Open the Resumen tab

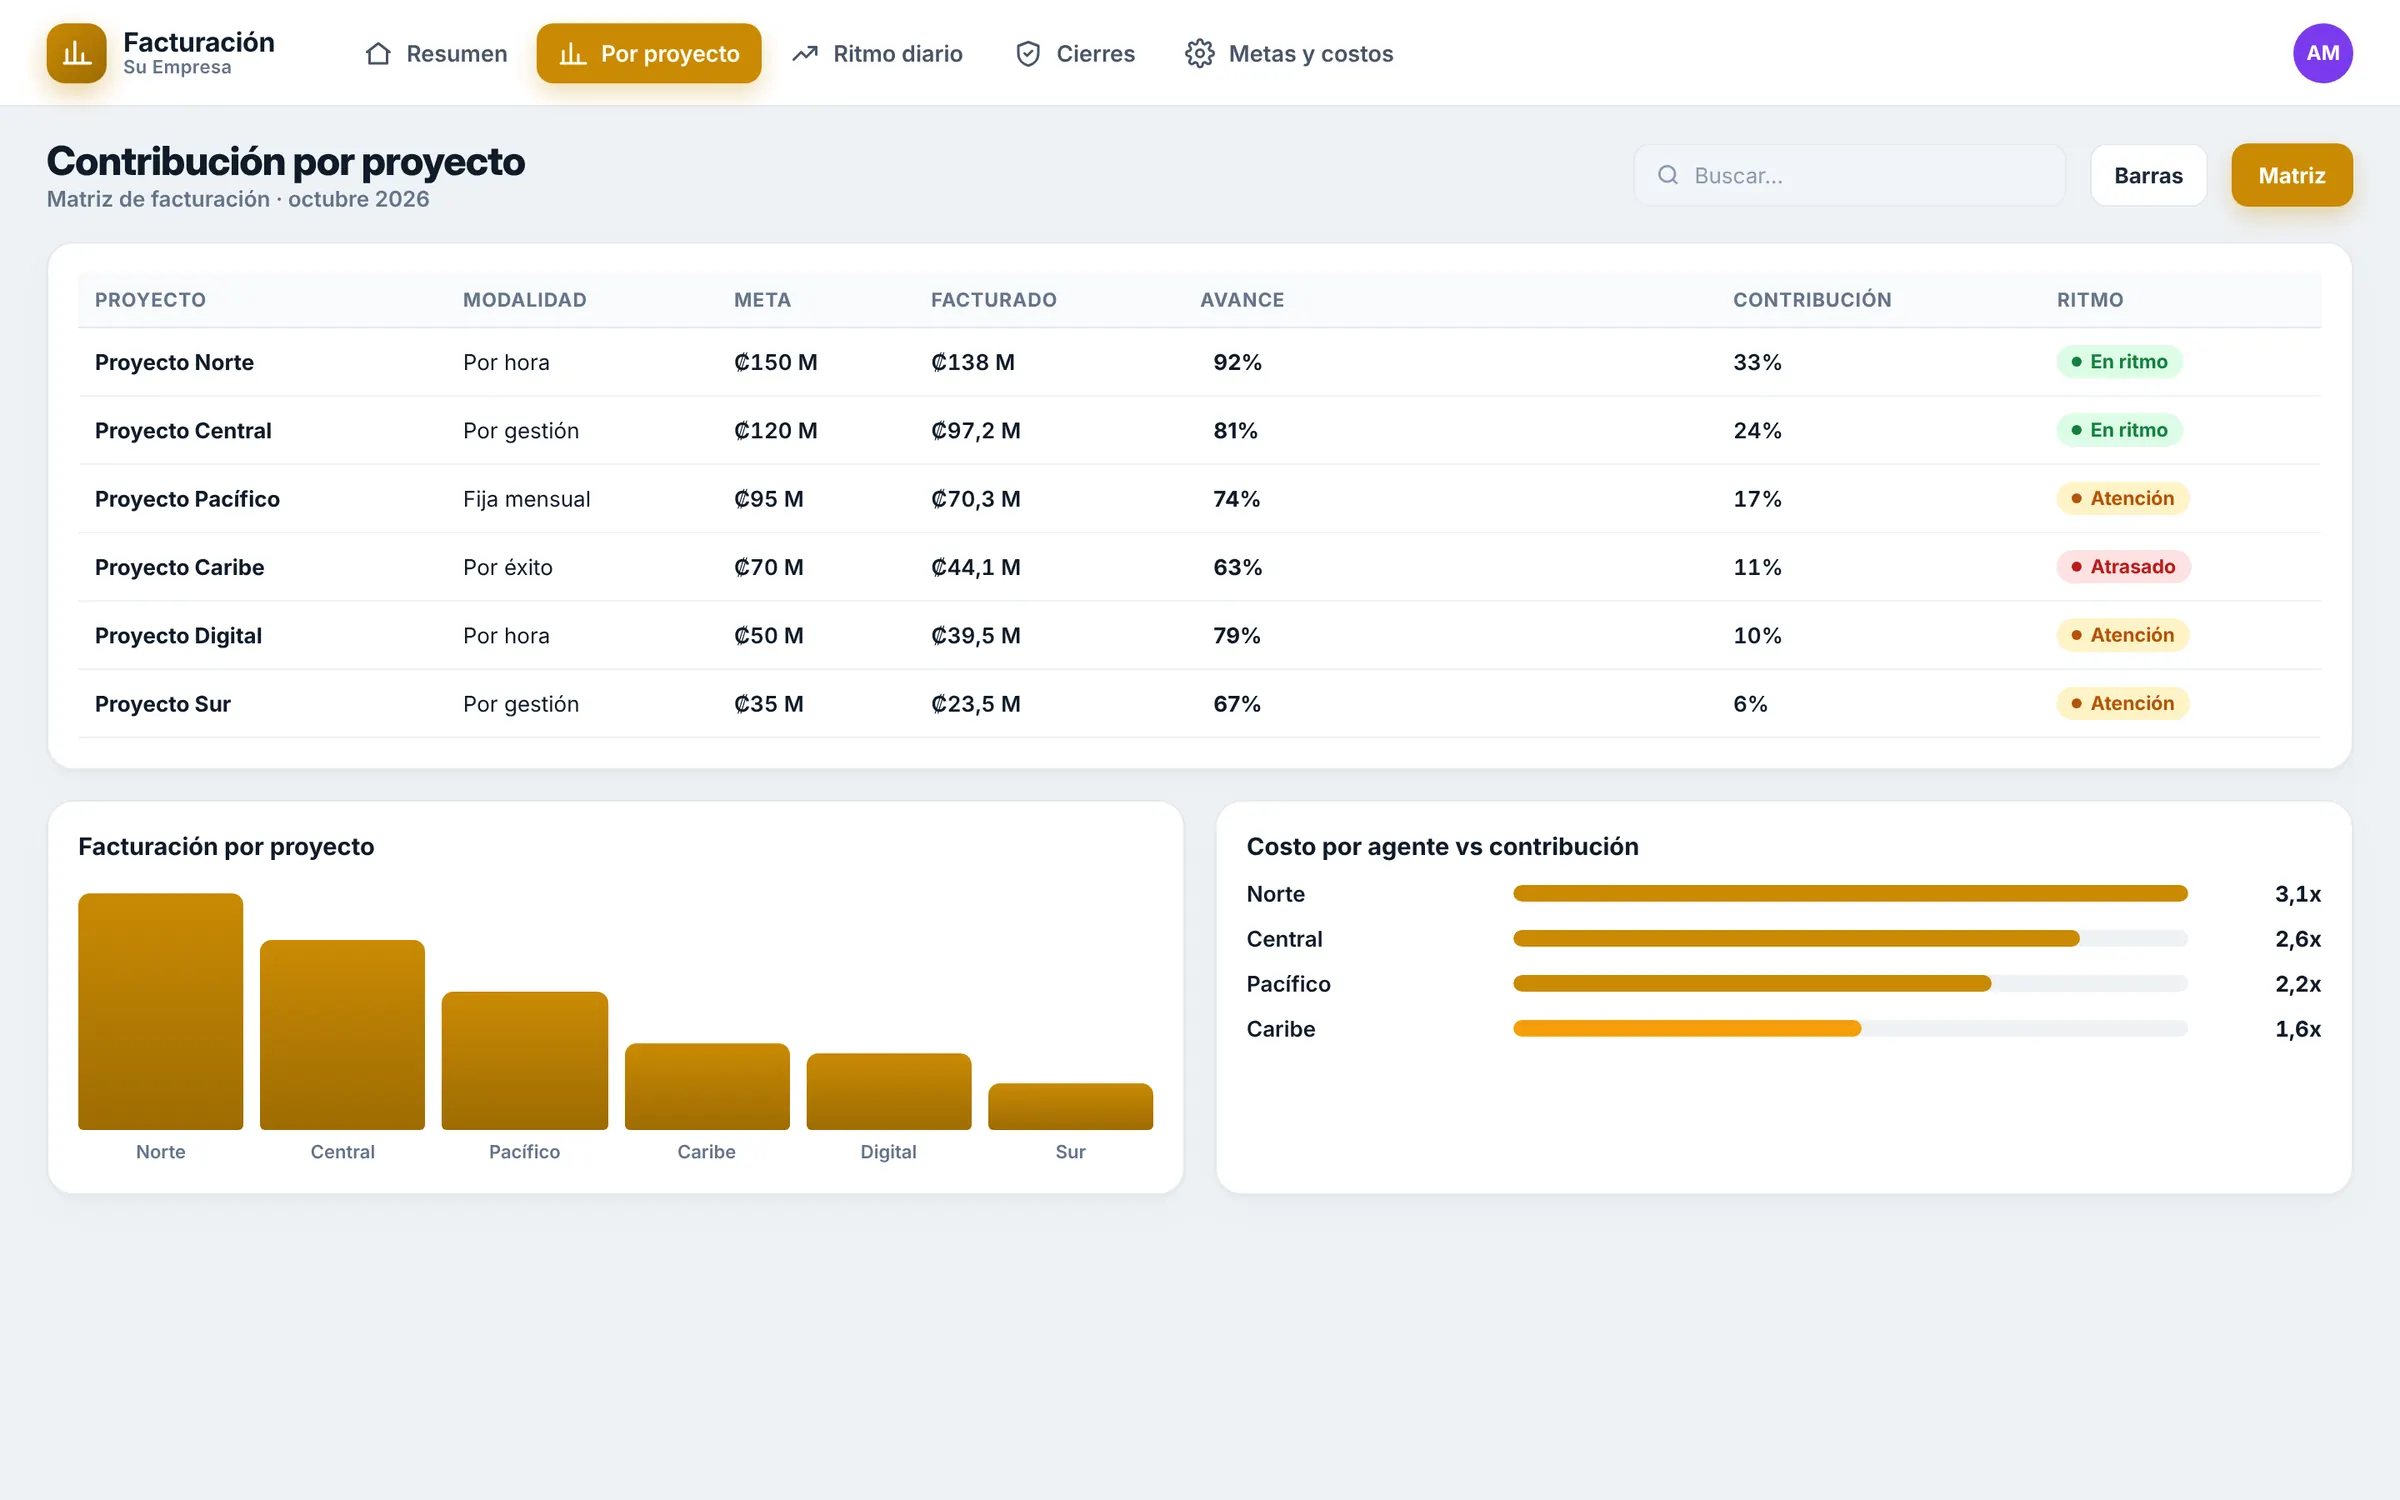click(x=436, y=53)
